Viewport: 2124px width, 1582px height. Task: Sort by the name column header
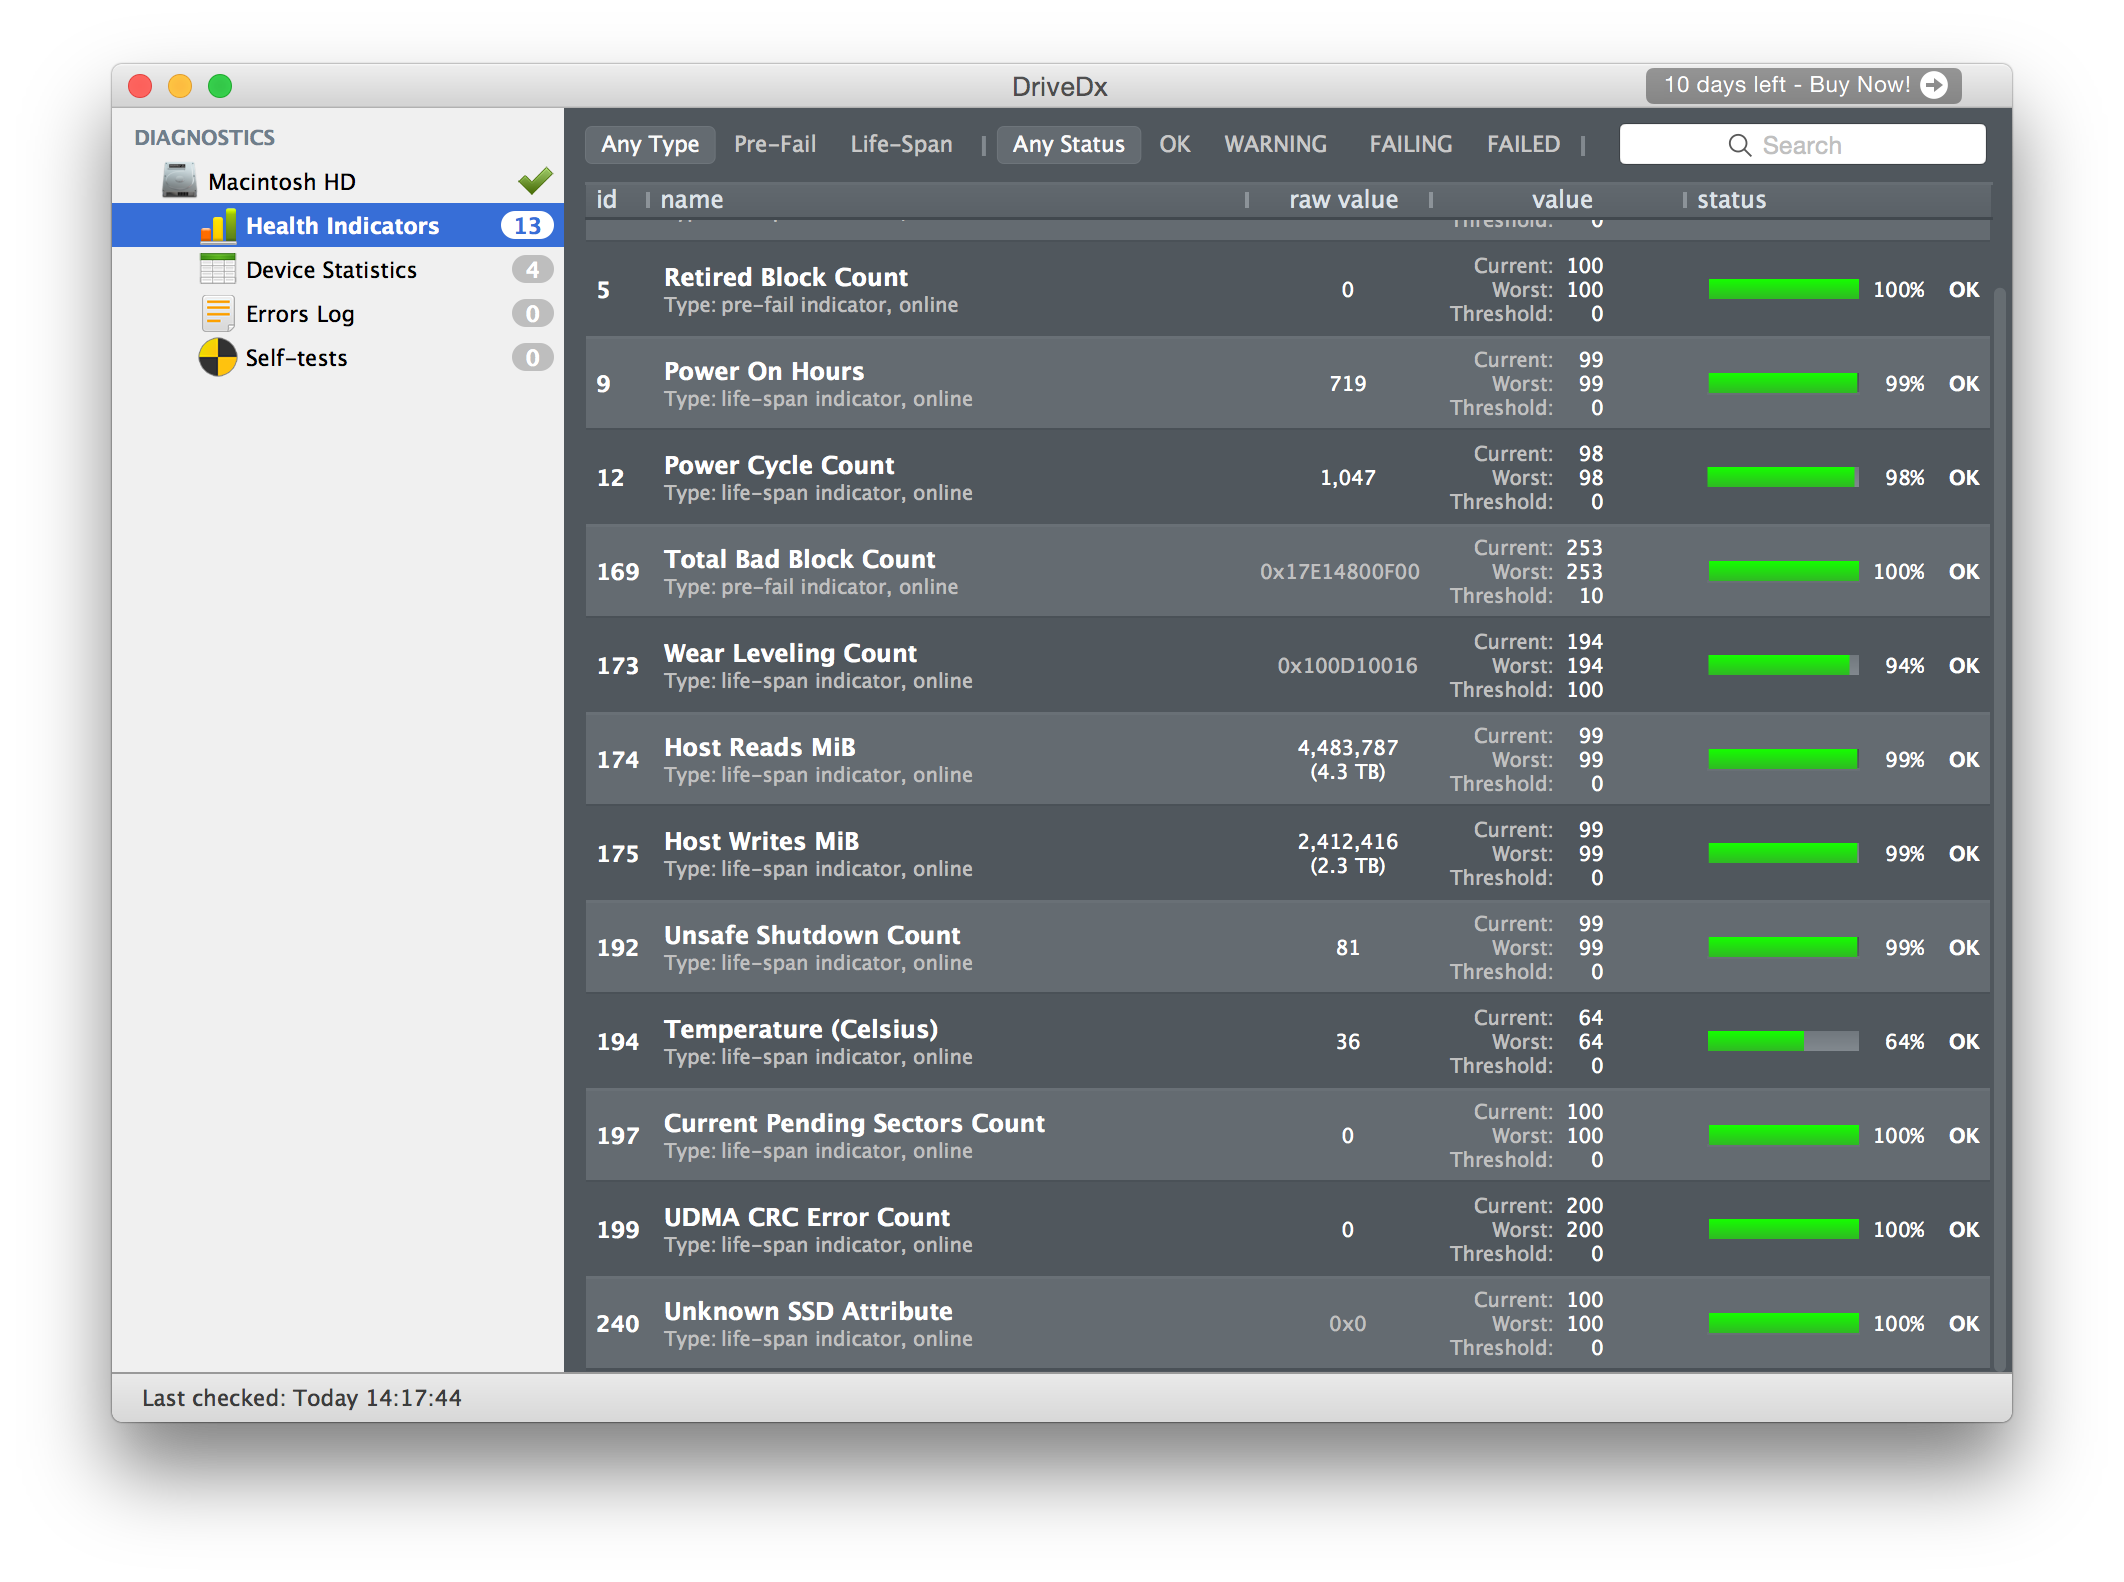(692, 200)
